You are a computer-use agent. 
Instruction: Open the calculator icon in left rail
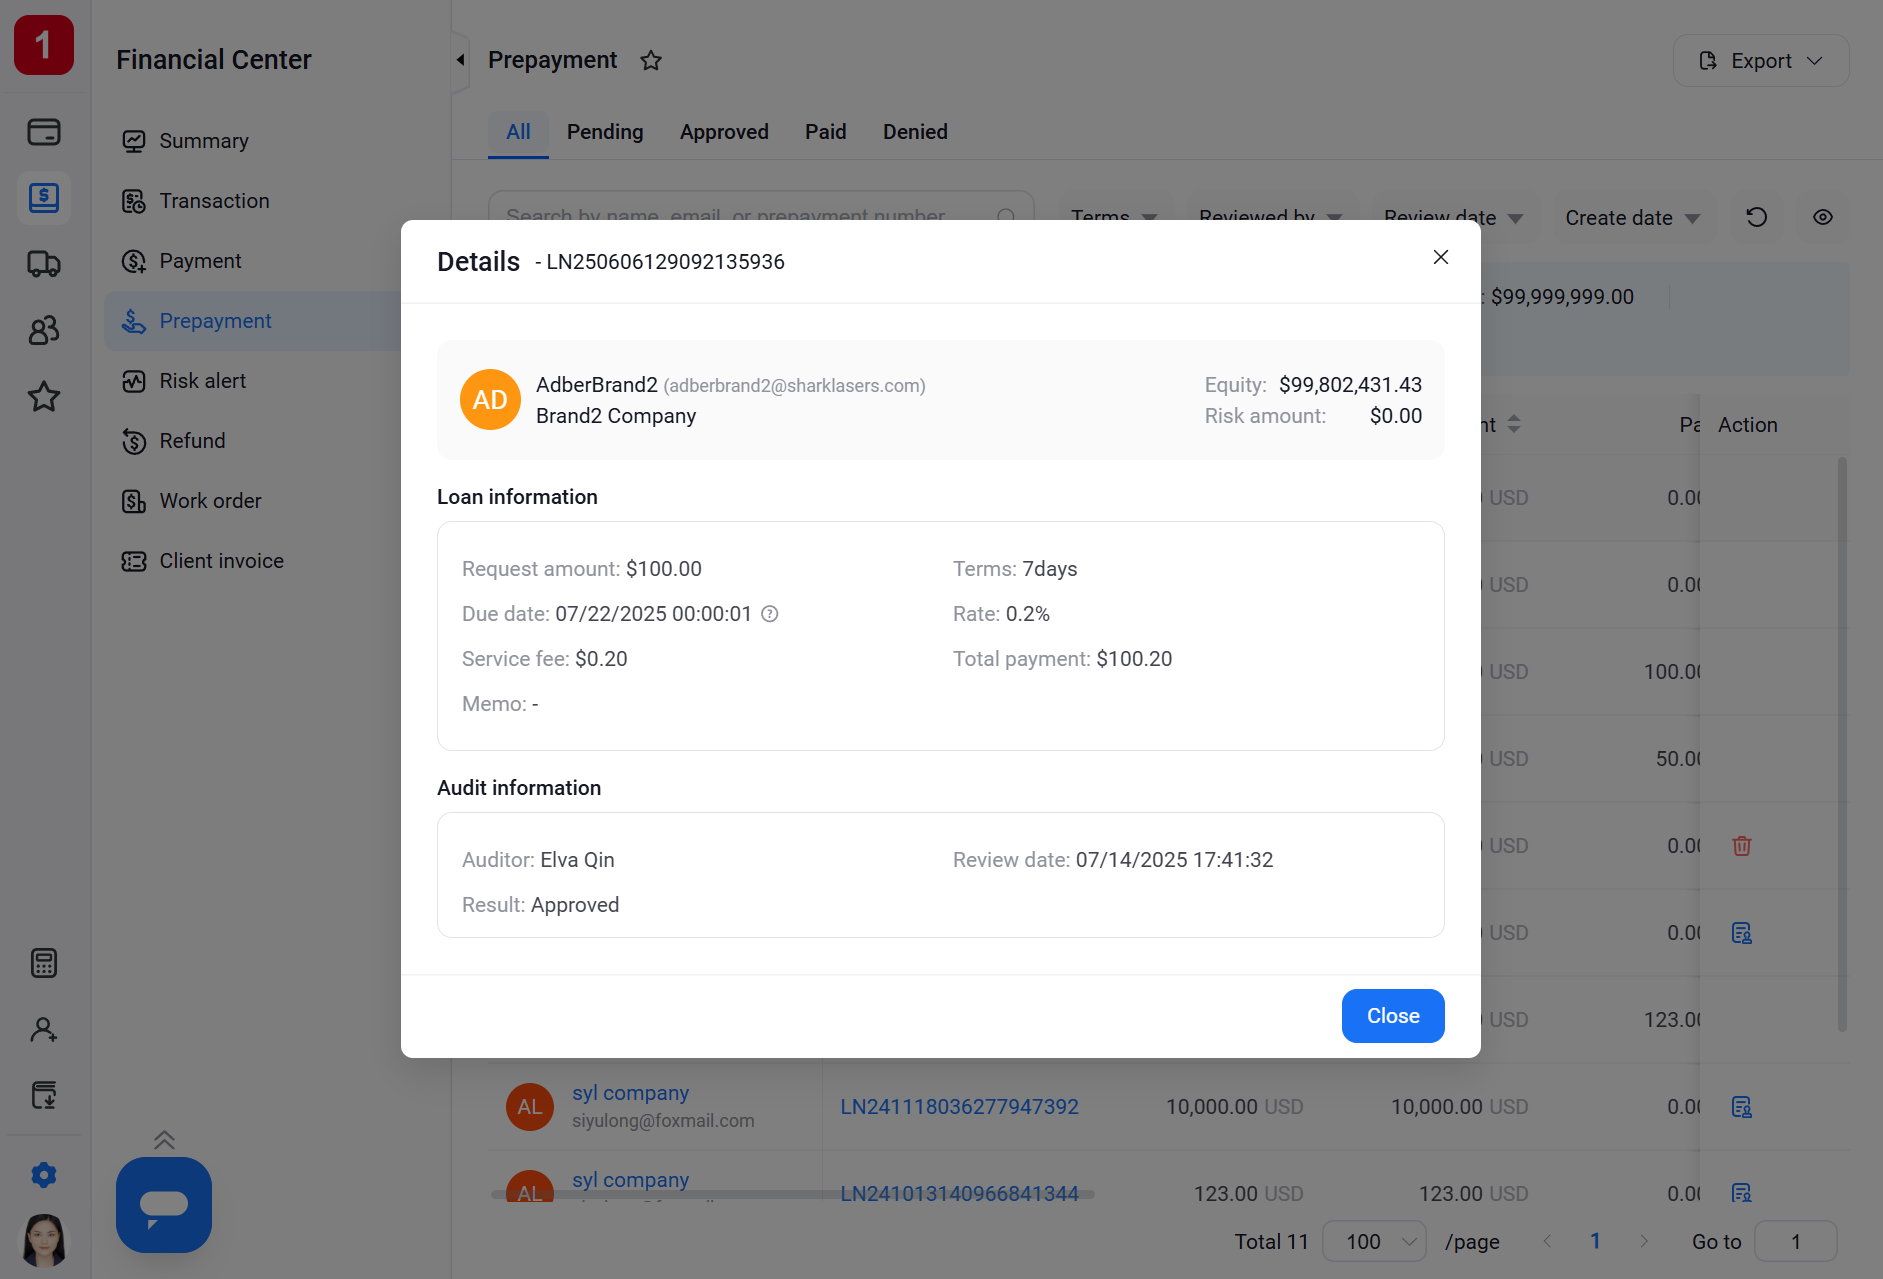(44, 963)
